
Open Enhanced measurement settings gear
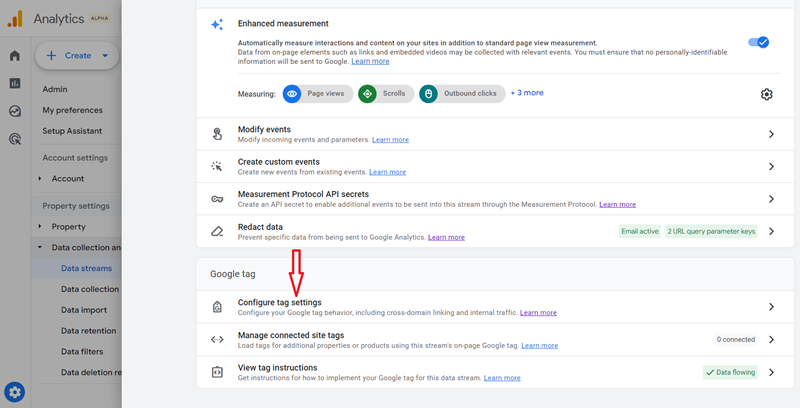coord(766,94)
